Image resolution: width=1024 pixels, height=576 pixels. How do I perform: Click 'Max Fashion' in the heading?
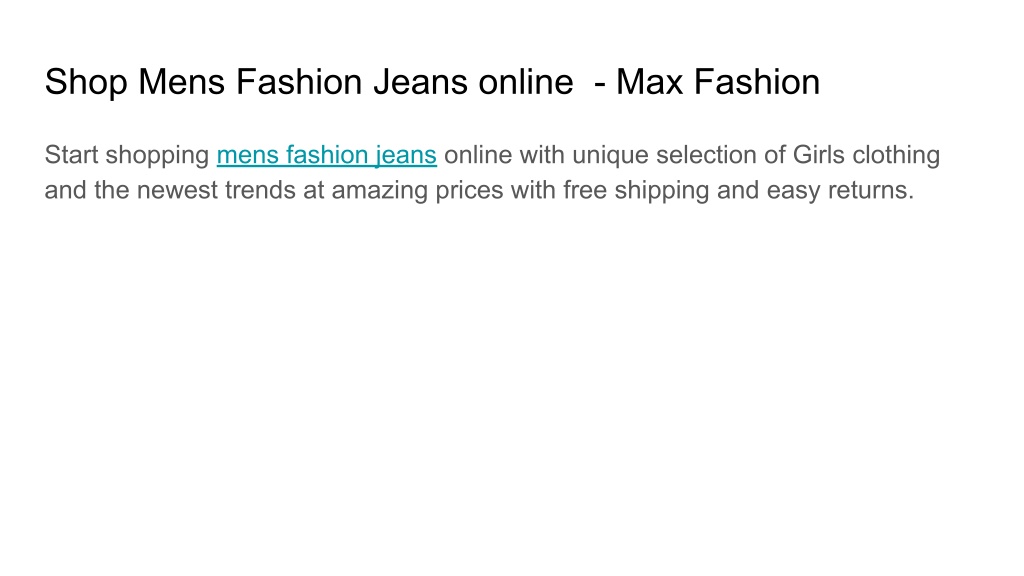718,82
